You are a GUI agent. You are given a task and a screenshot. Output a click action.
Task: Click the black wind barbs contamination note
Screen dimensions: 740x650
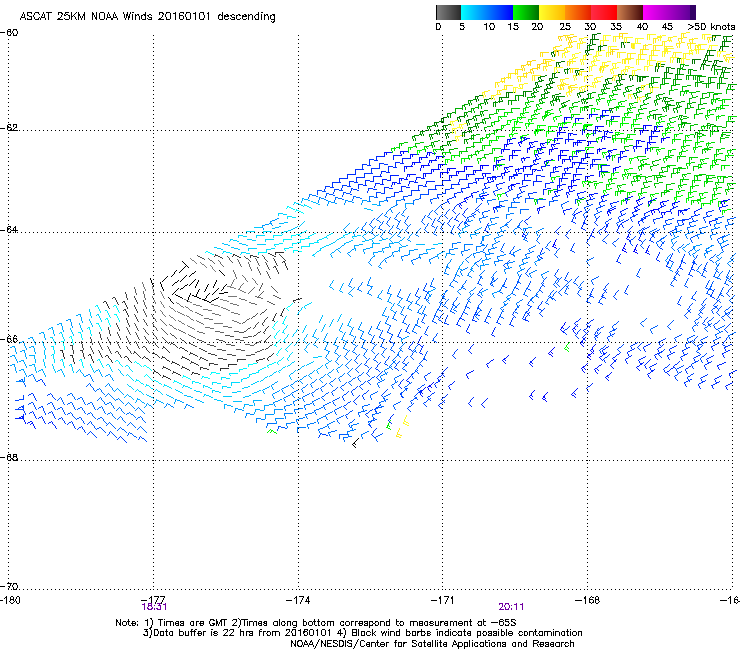click(460, 633)
